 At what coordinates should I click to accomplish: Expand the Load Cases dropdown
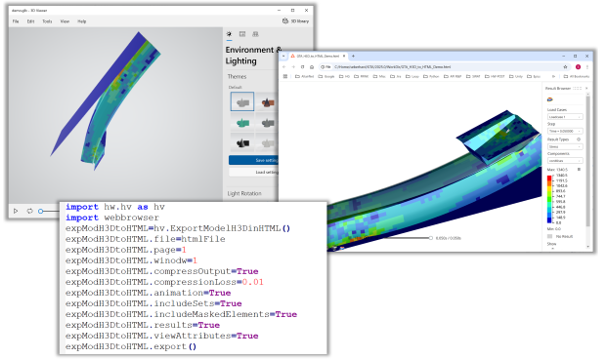[565, 117]
